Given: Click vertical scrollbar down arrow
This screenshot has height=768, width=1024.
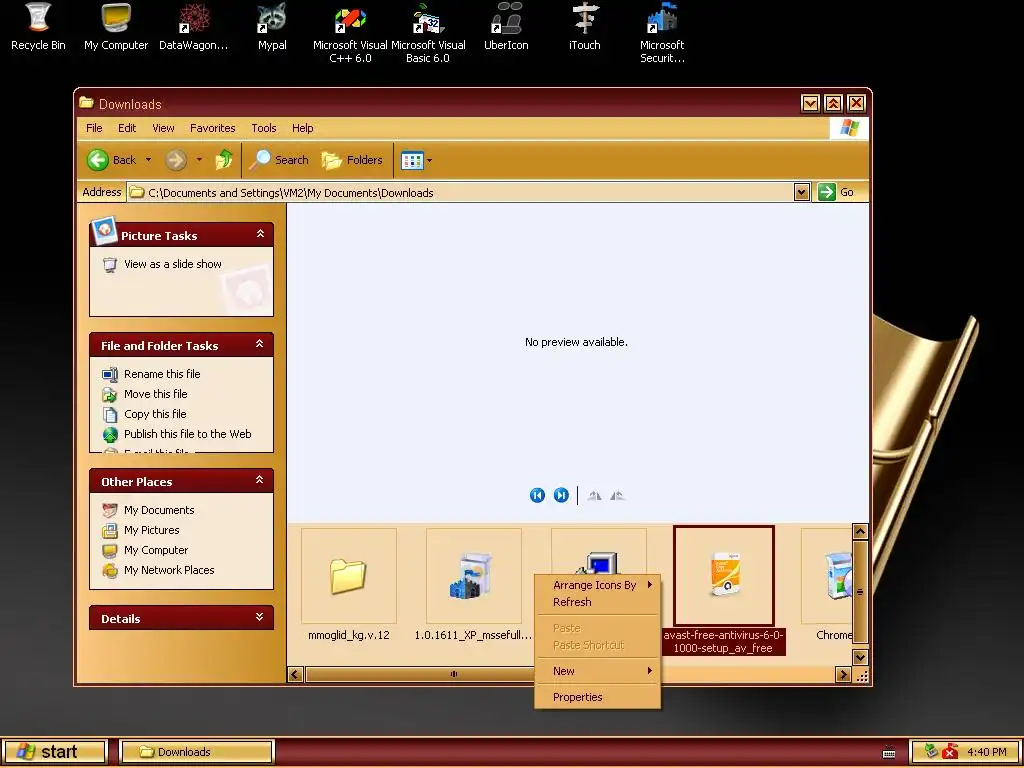Looking at the screenshot, I should [x=860, y=657].
